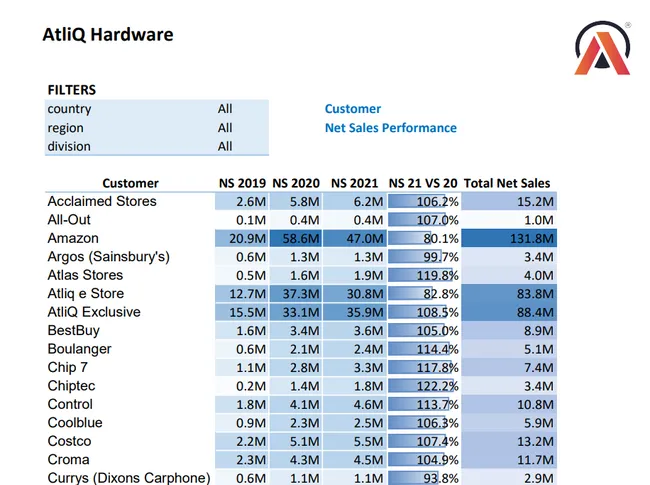This screenshot has width=650, height=485.
Task: Click the AtliQ Hardware title
Action: click(x=108, y=35)
